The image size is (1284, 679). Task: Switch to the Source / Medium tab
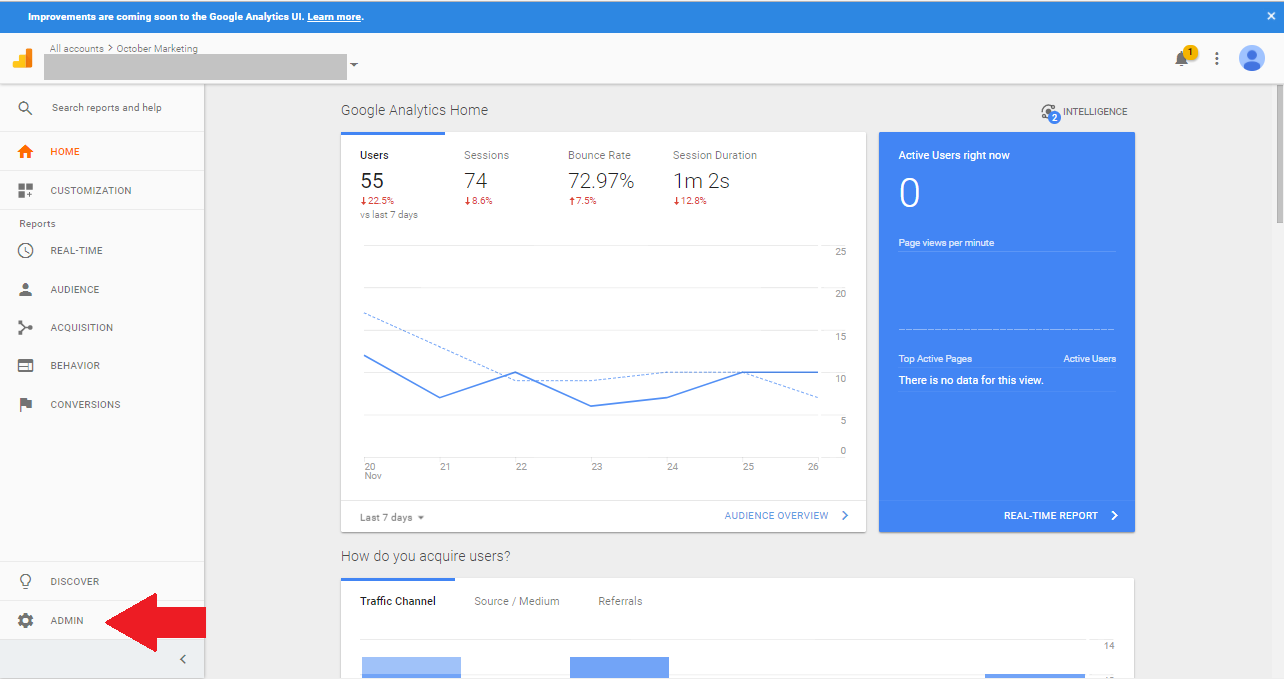pyautogui.click(x=517, y=601)
